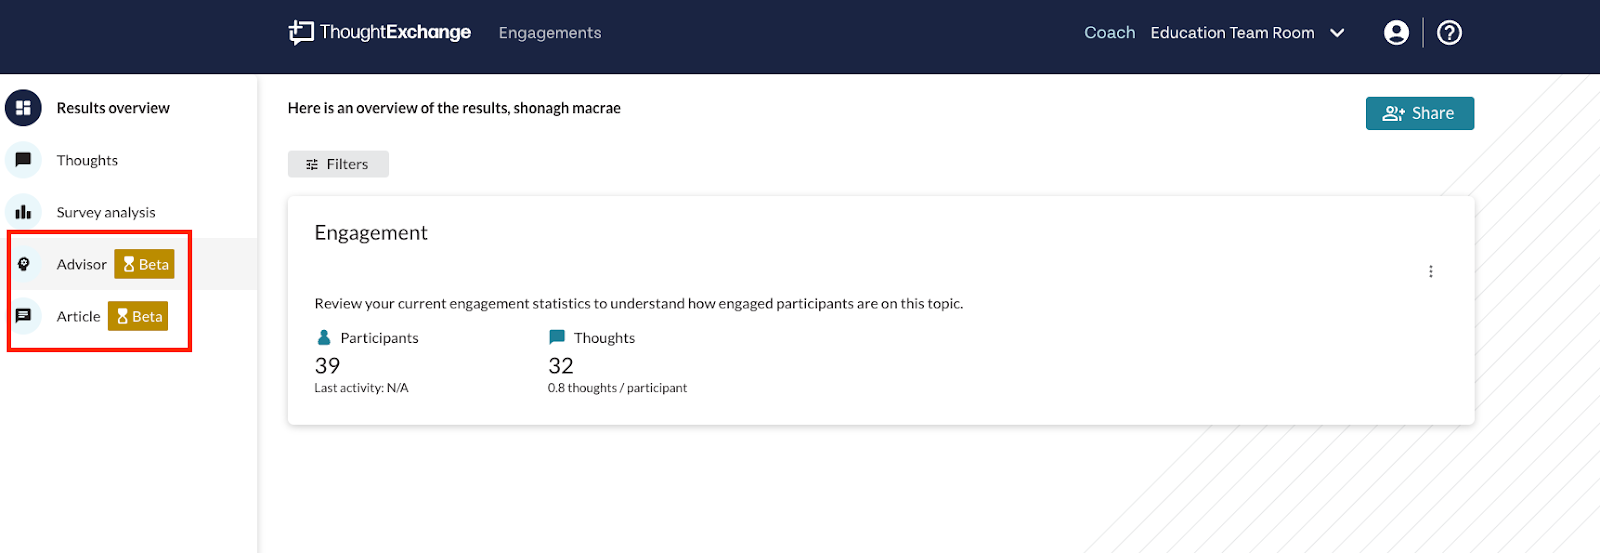Image resolution: width=1600 pixels, height=553 pixels.
Task: Open the Filters panel
Action: 338,164
